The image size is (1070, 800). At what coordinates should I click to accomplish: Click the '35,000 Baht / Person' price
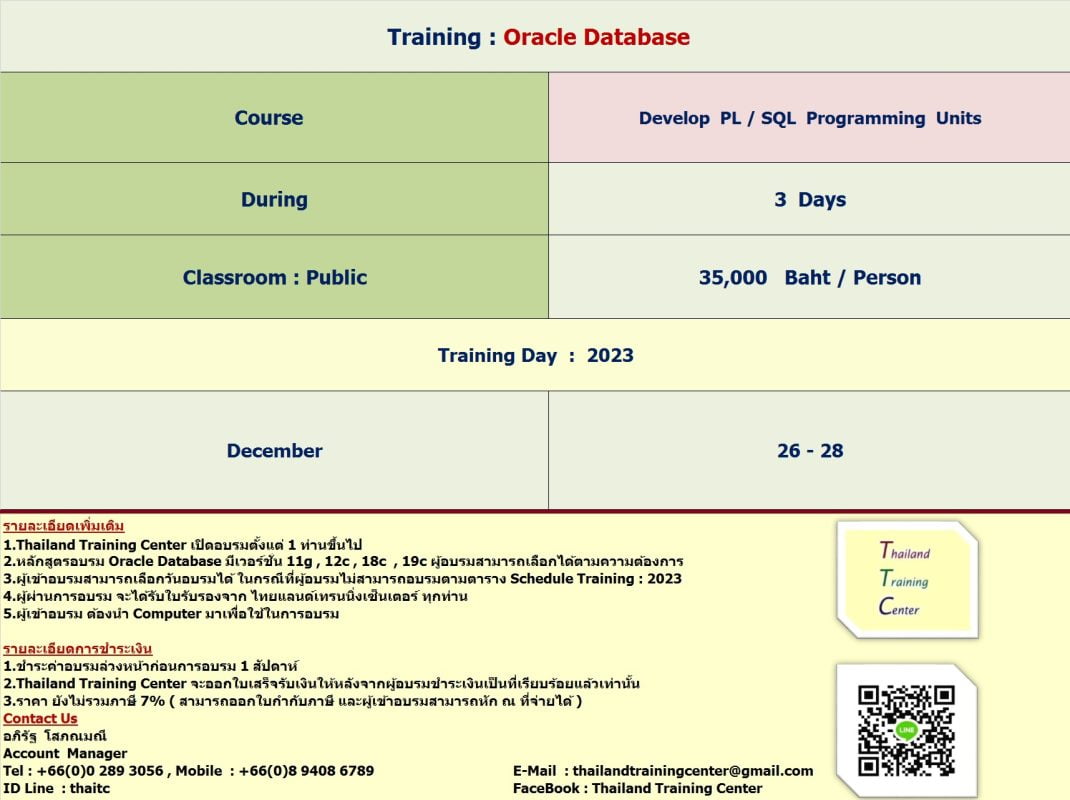tap(809, 277)
